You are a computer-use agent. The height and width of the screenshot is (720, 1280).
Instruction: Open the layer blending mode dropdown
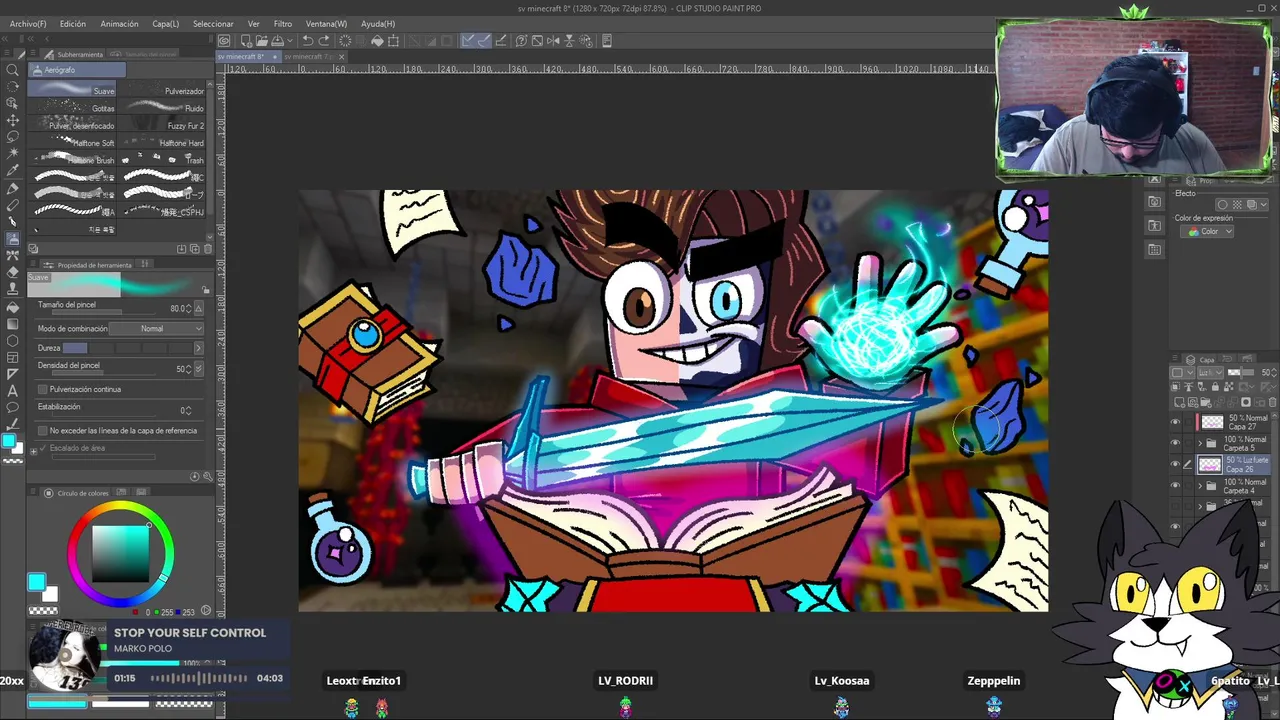pyautogui.click(x=1212, y=372)
